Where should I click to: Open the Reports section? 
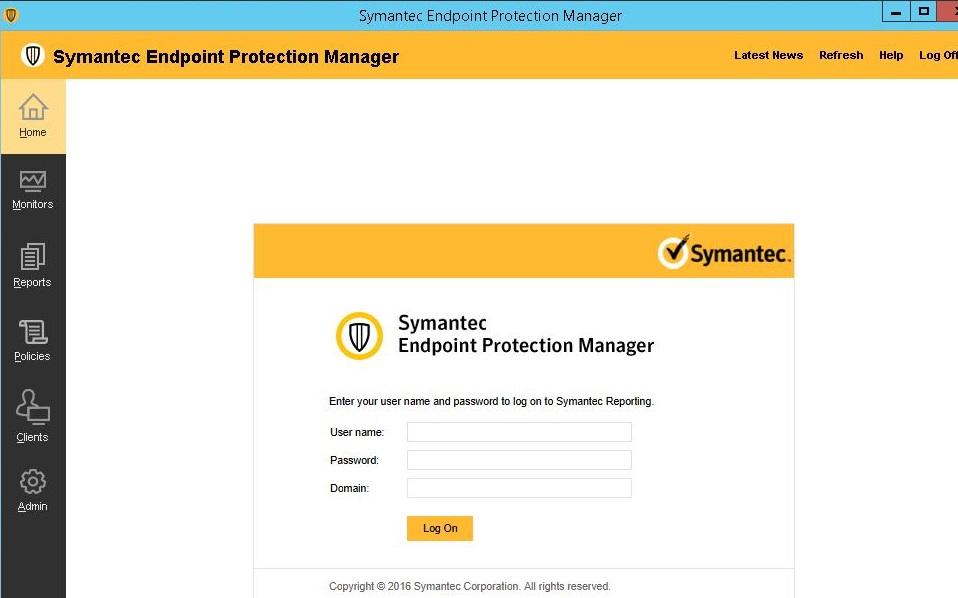click(33, 266)
